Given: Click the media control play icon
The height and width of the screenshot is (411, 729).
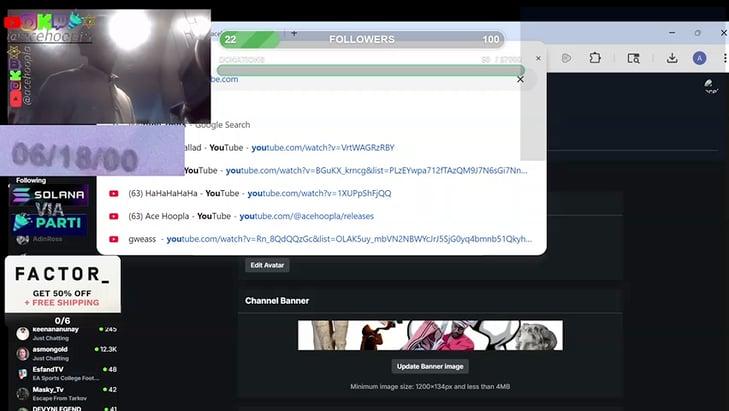Looking at the screenshot, I should pos(566,58).
